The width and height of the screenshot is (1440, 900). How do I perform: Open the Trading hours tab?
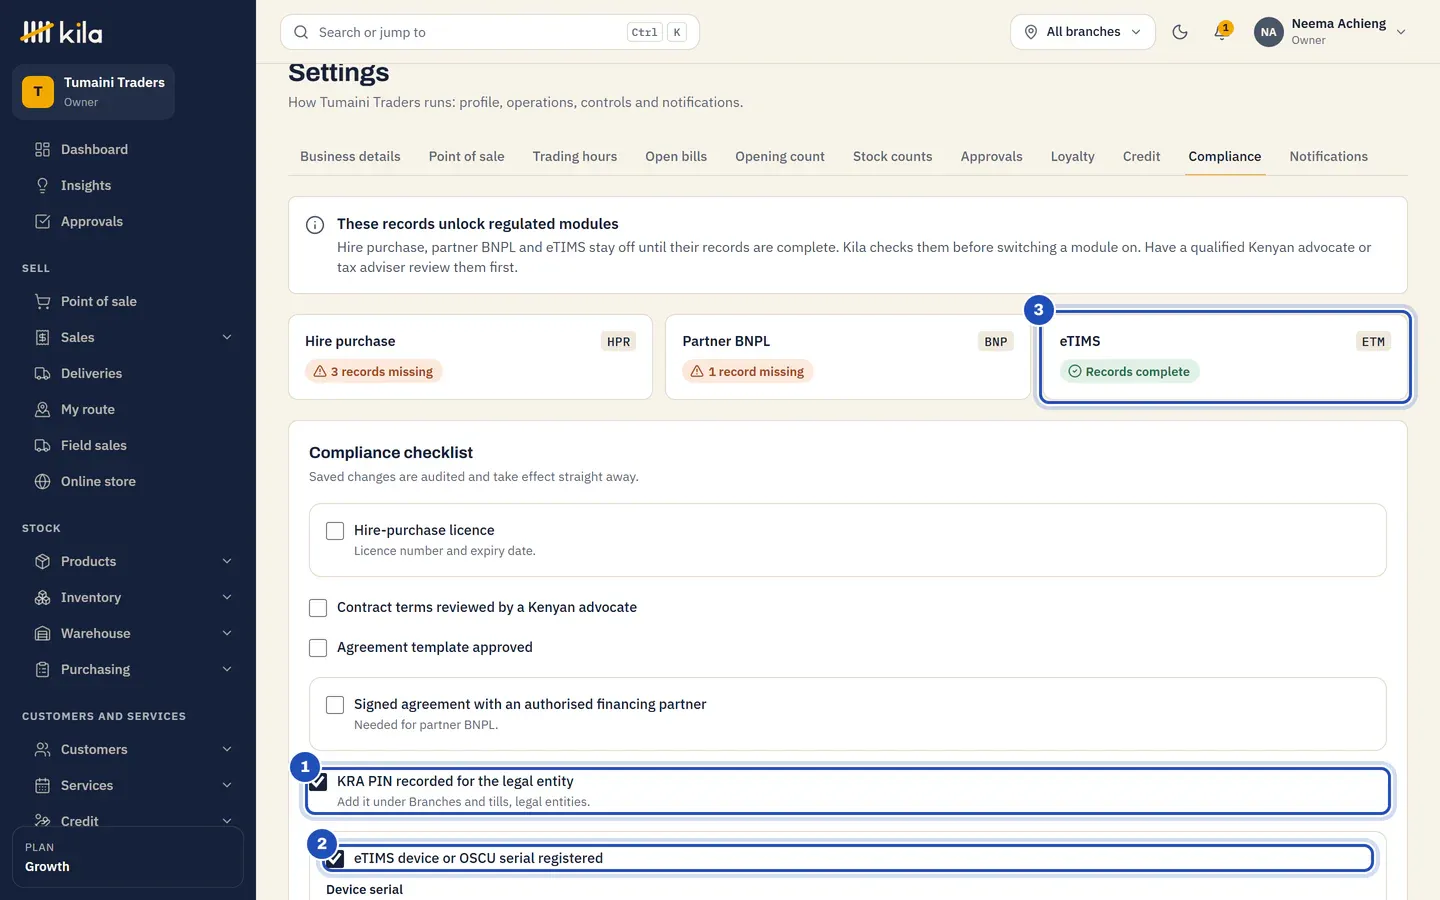[x=575, y=157]
